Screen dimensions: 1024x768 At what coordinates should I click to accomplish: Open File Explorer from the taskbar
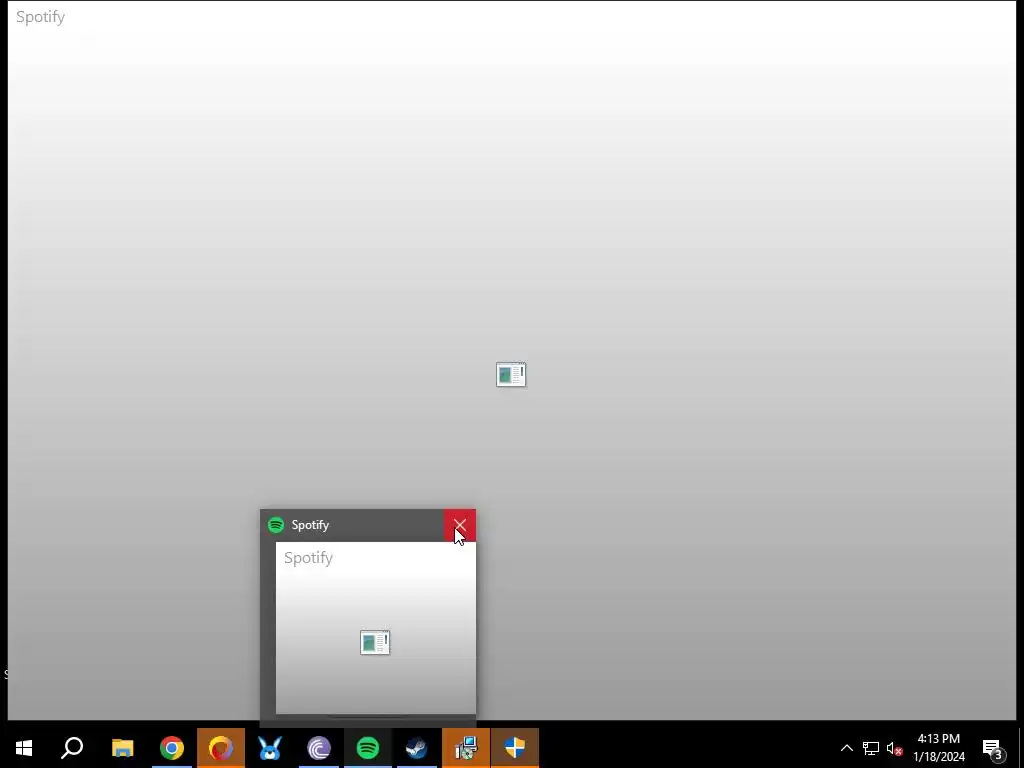pyautogui.click(x=122, y=748)
